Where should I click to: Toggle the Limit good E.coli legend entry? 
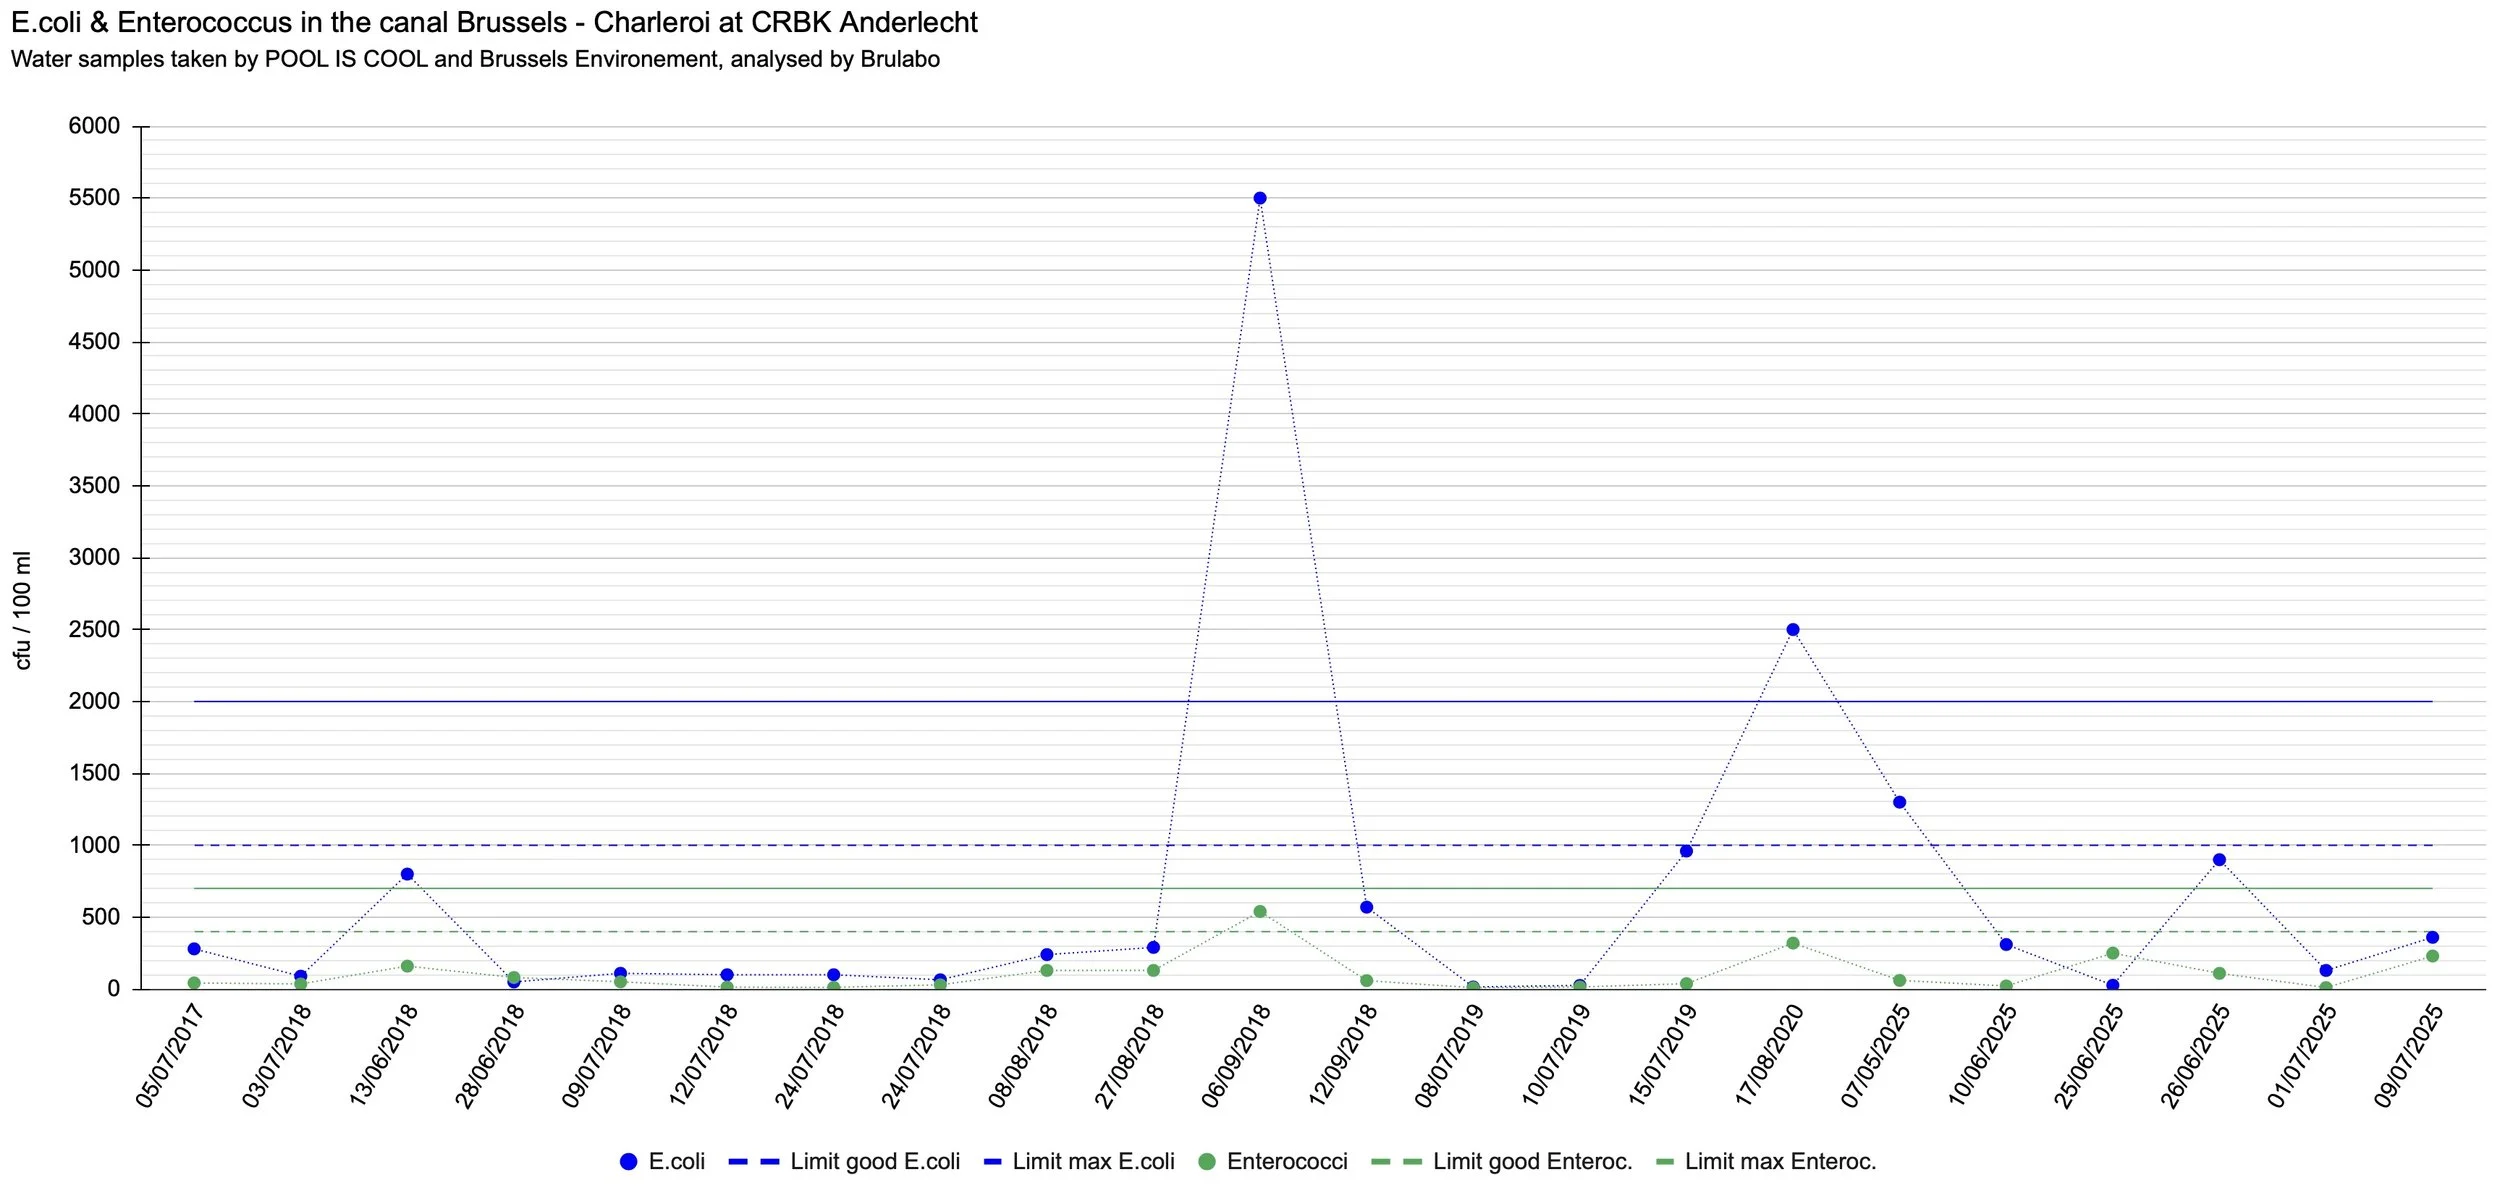[x=845, y=1161]
